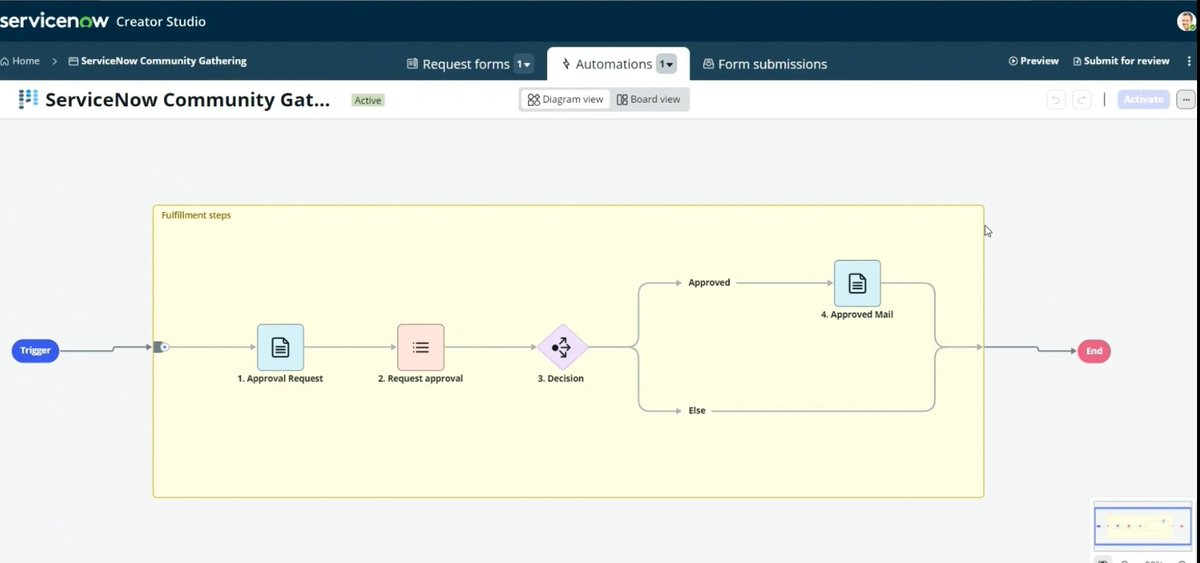Click the Undo arrow button
This screenshot has height=563, width=1200.
1055,99
